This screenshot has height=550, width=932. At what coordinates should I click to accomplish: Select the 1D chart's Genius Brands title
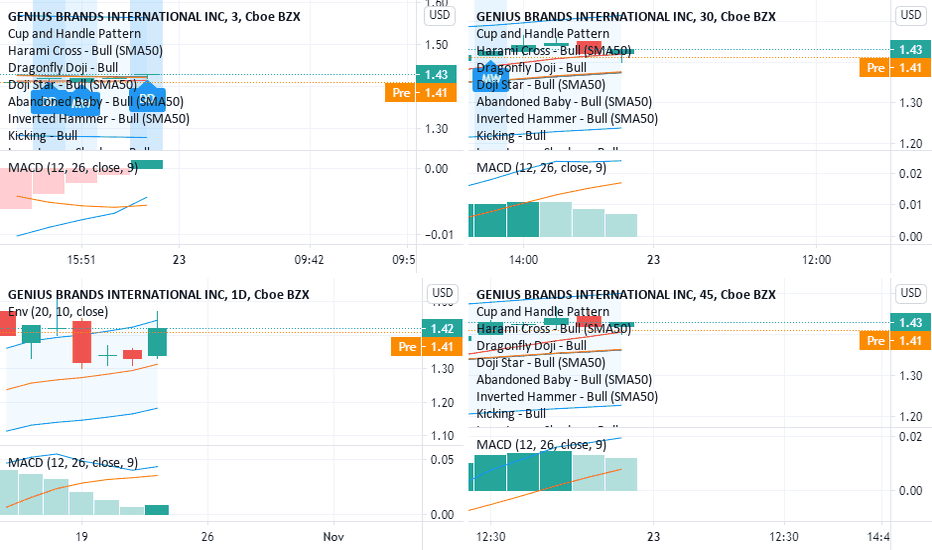point(158,294)
